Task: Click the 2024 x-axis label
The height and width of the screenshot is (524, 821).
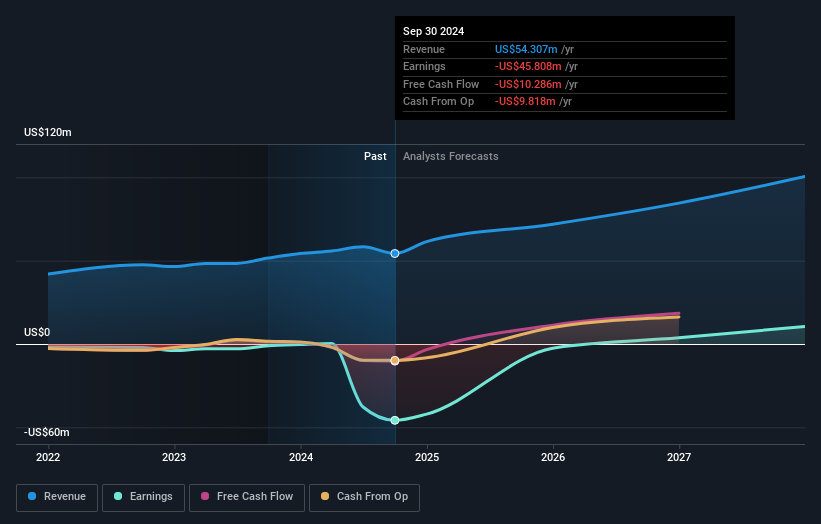Action: [x=301, y=457]
